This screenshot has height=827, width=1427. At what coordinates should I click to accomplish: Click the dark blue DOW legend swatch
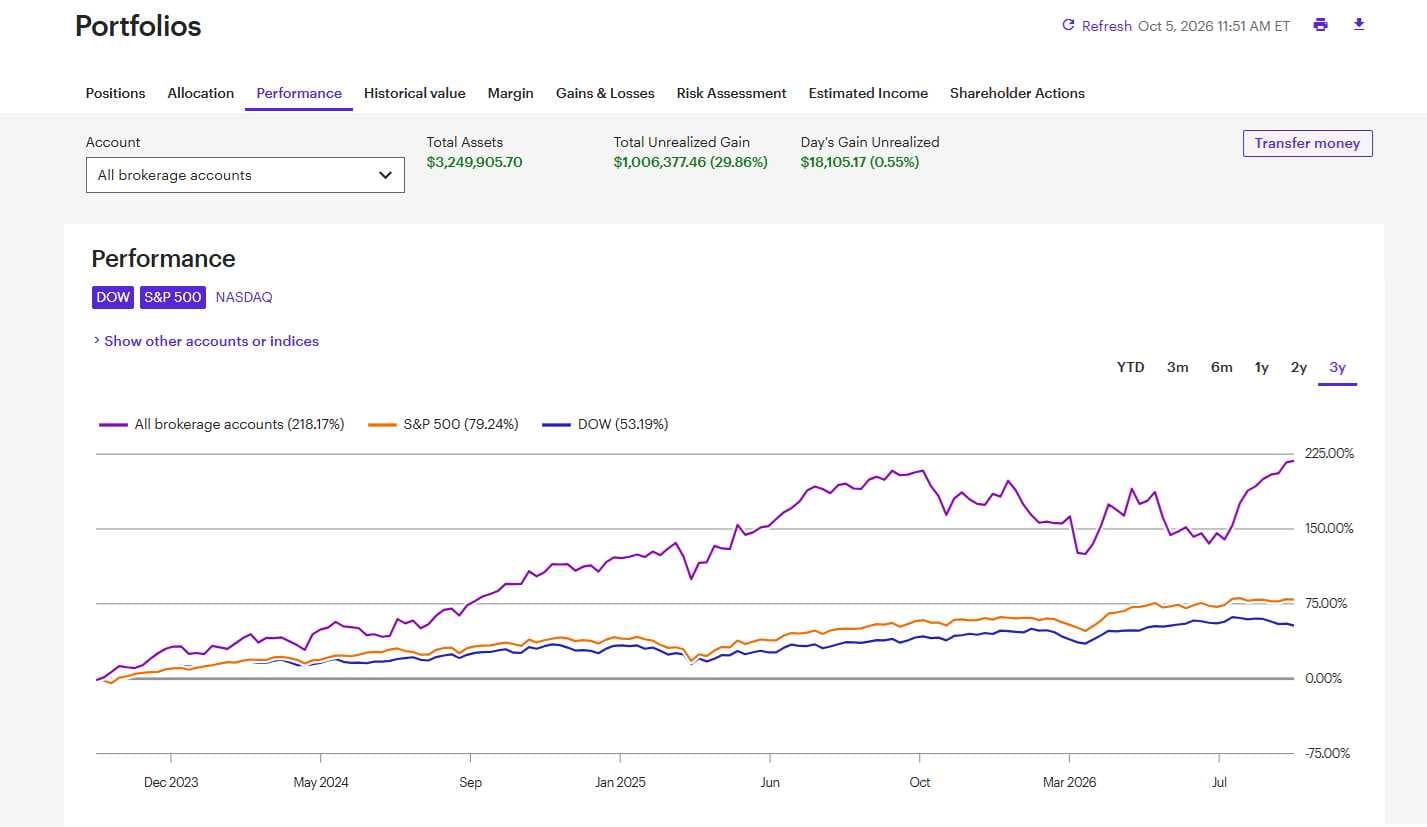pos(556,425)
